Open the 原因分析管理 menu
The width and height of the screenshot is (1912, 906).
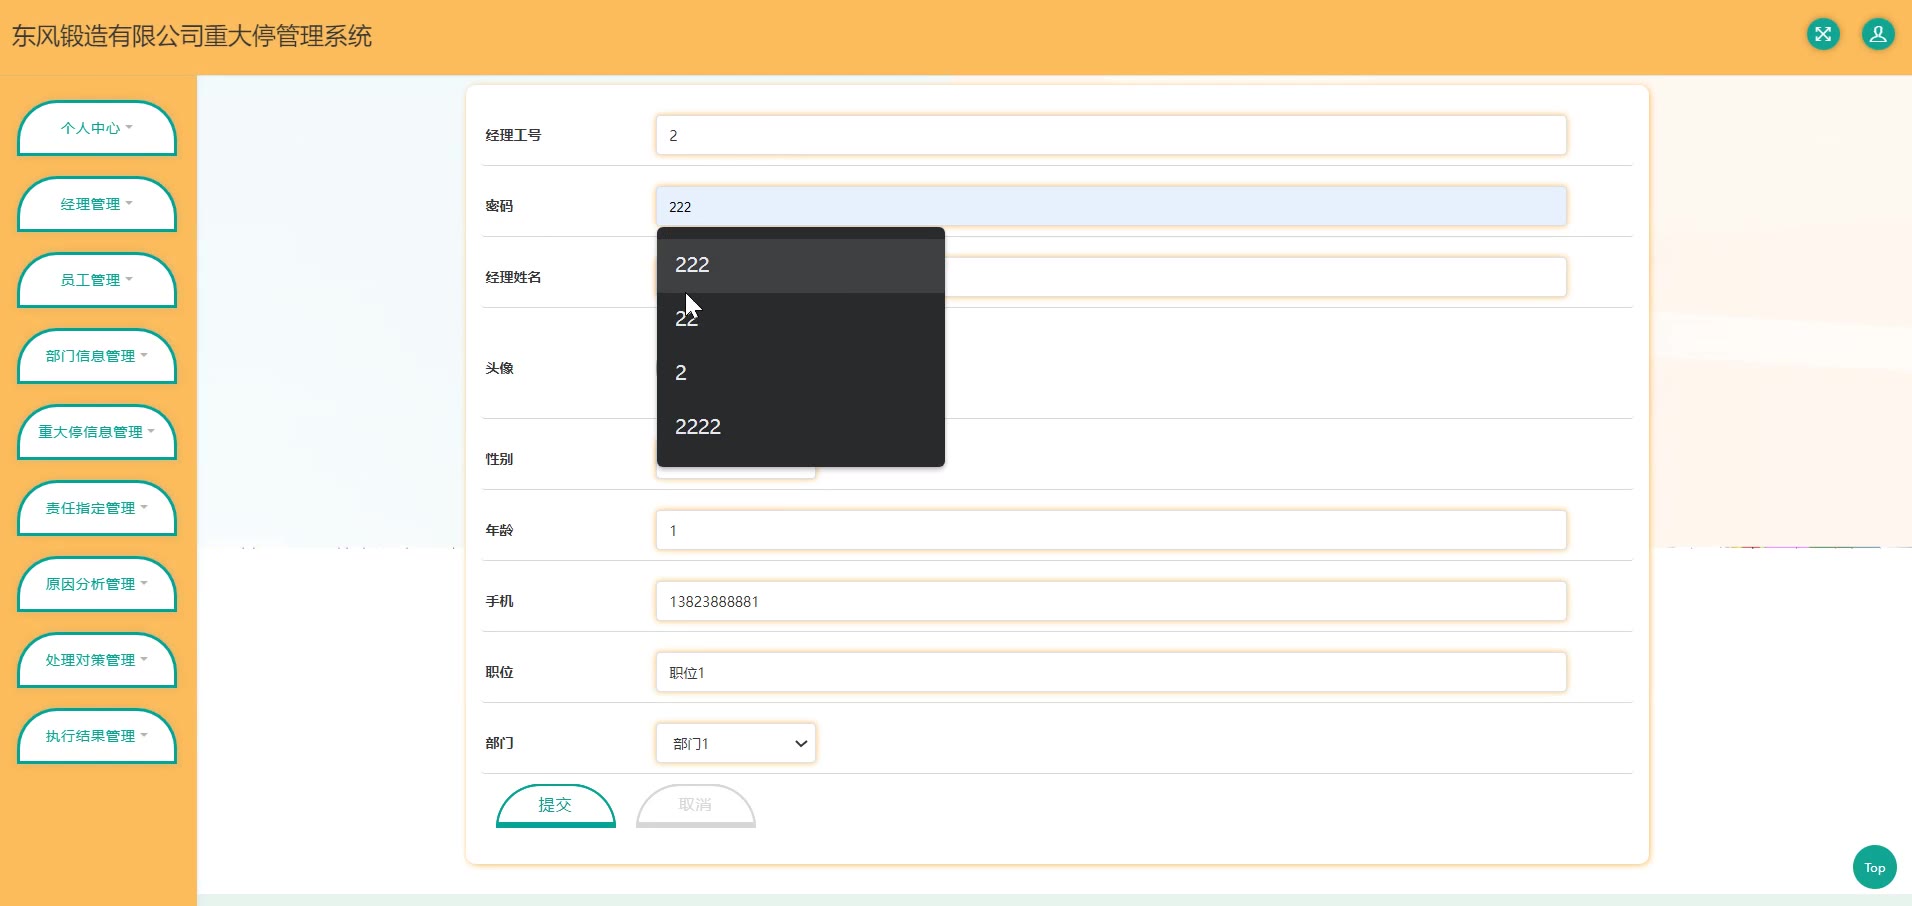(96, 584)
